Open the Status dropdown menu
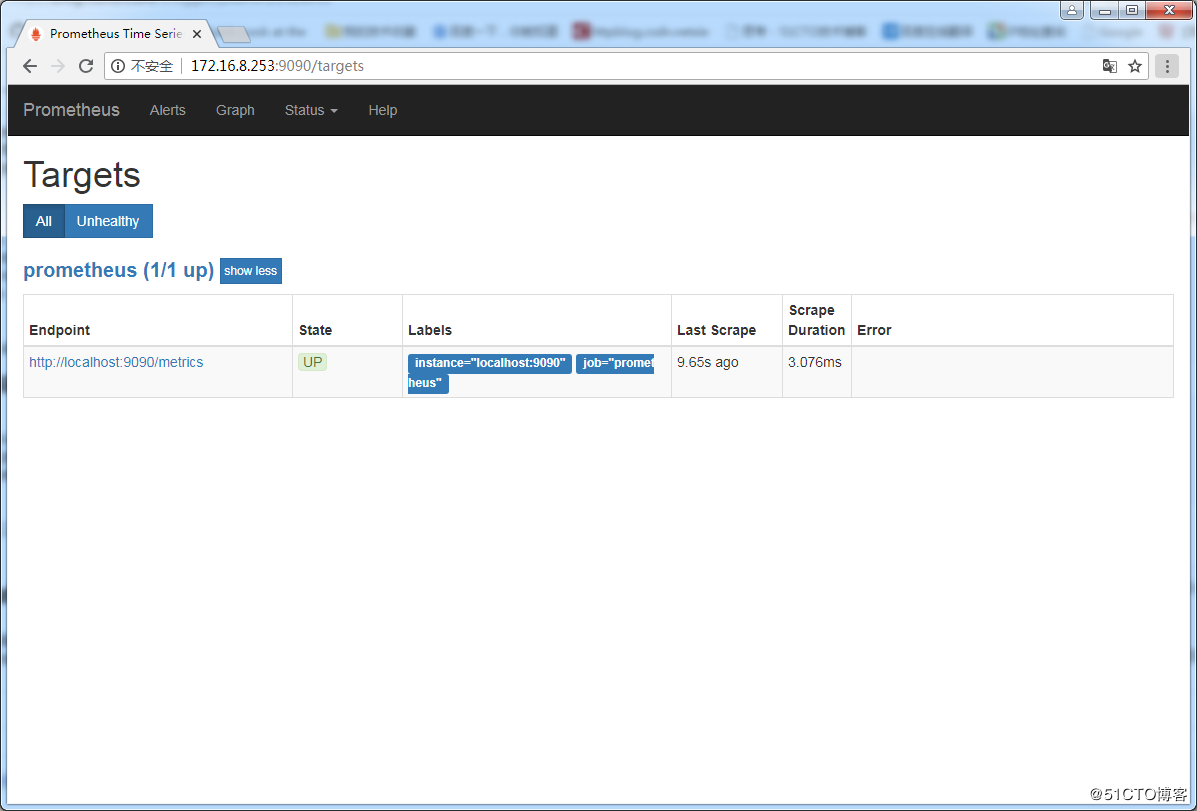The width and height of the screenshot is (1197, 811). point(310,110)
